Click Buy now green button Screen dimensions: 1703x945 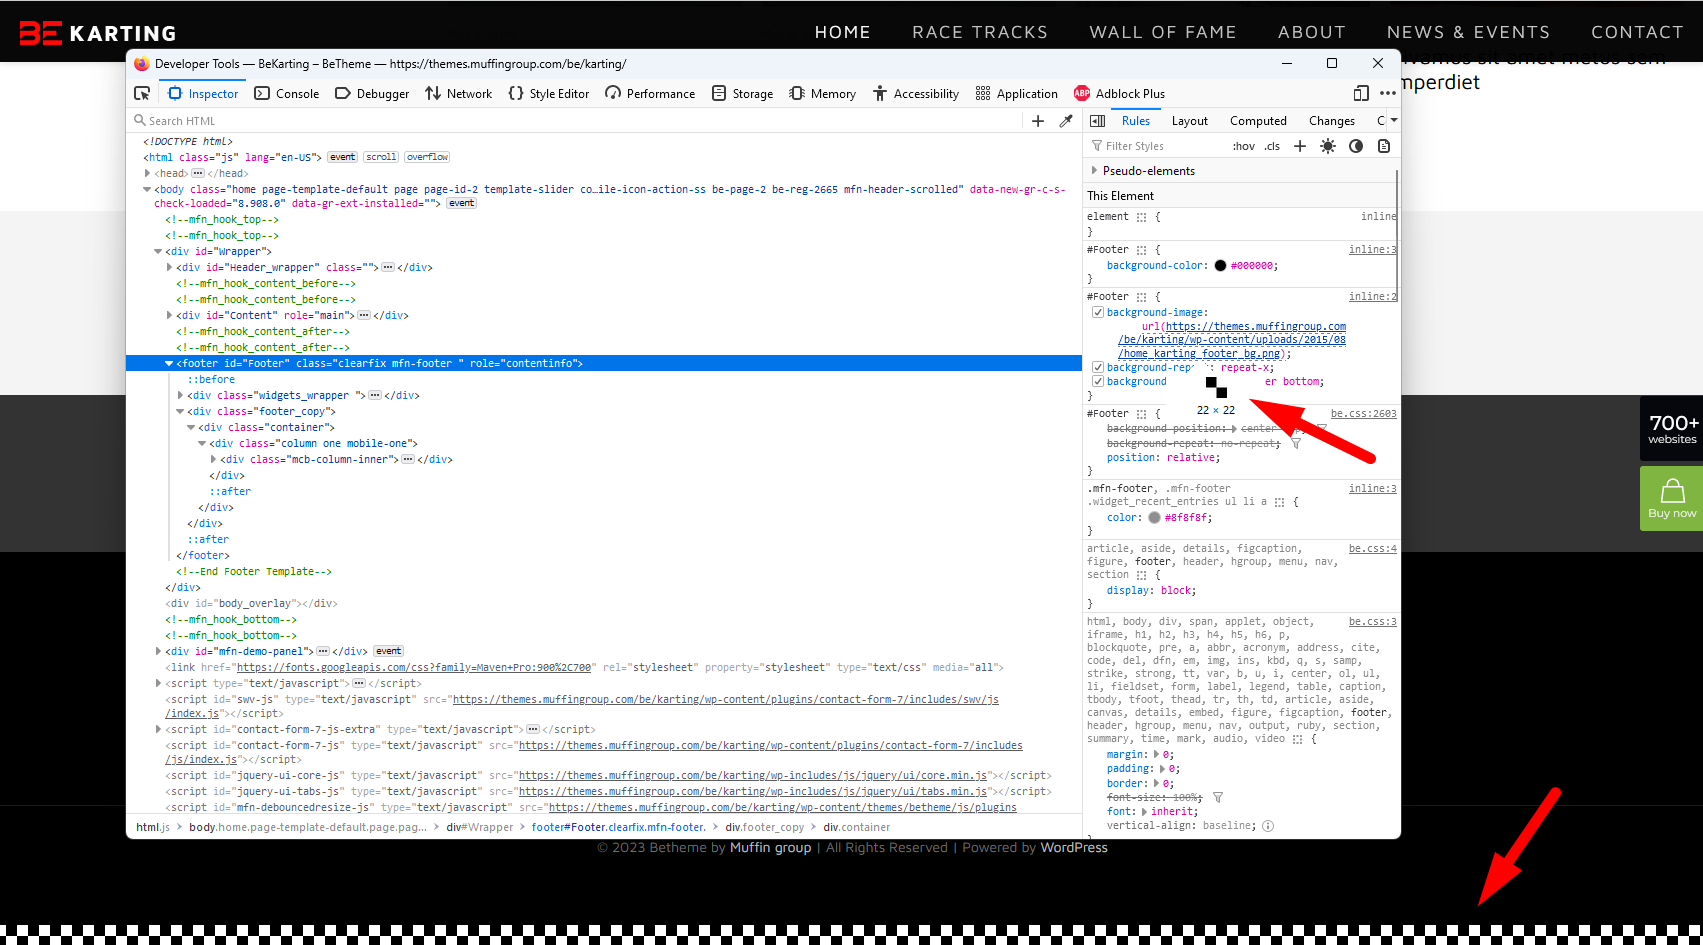(1672, 498)
